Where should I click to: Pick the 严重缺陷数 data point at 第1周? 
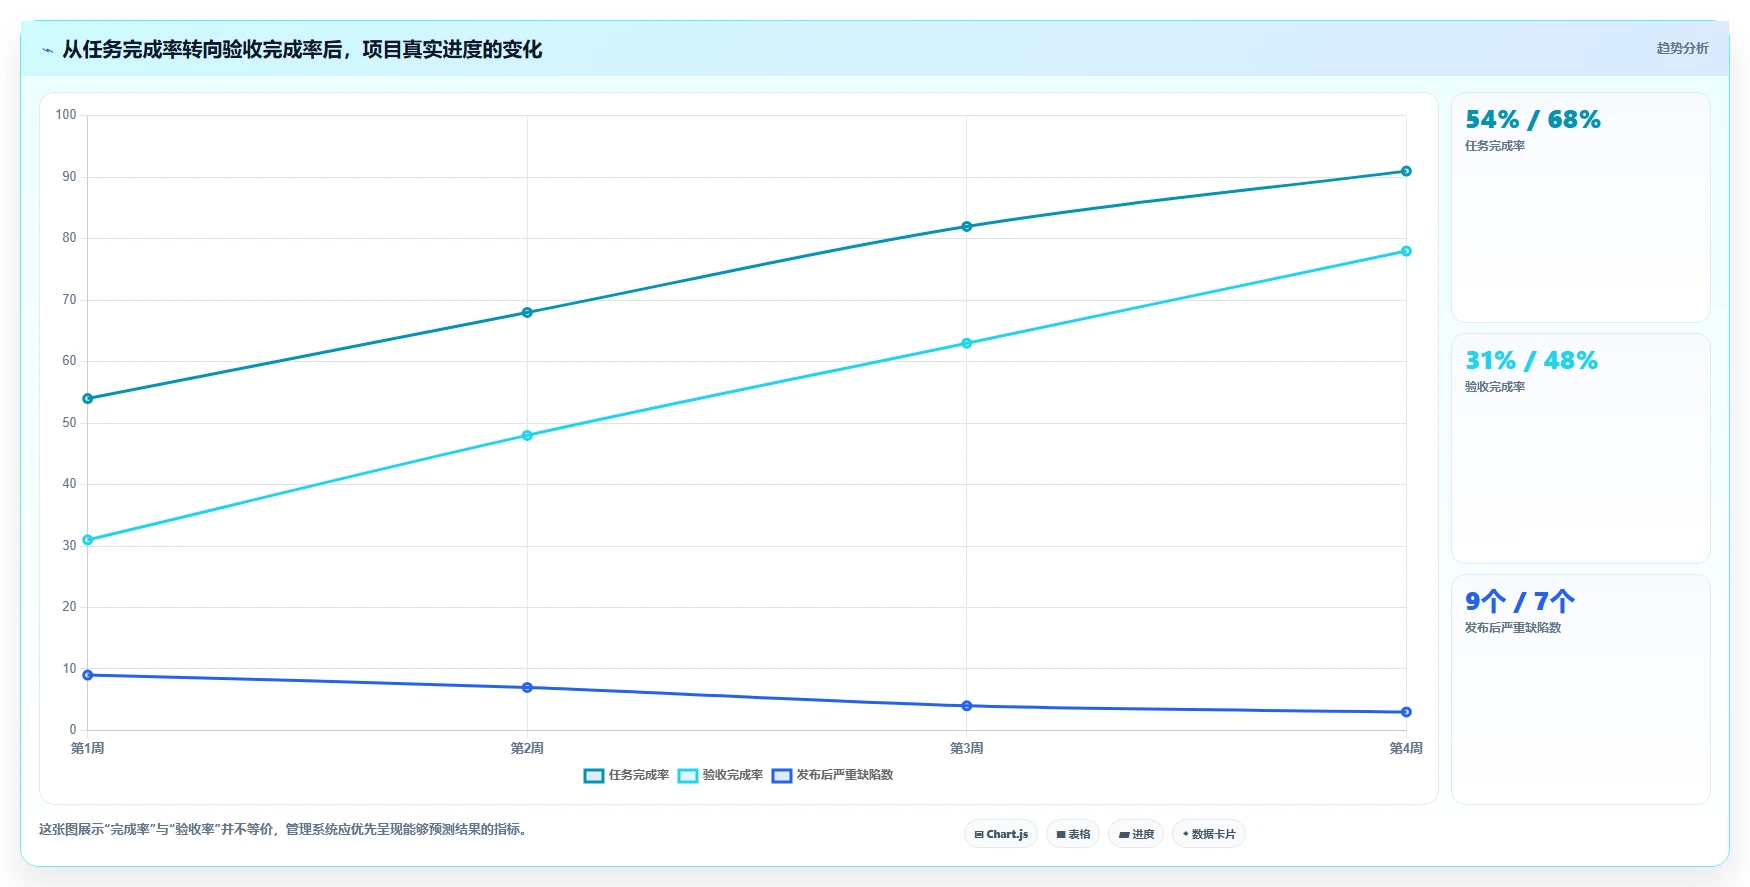88,675
